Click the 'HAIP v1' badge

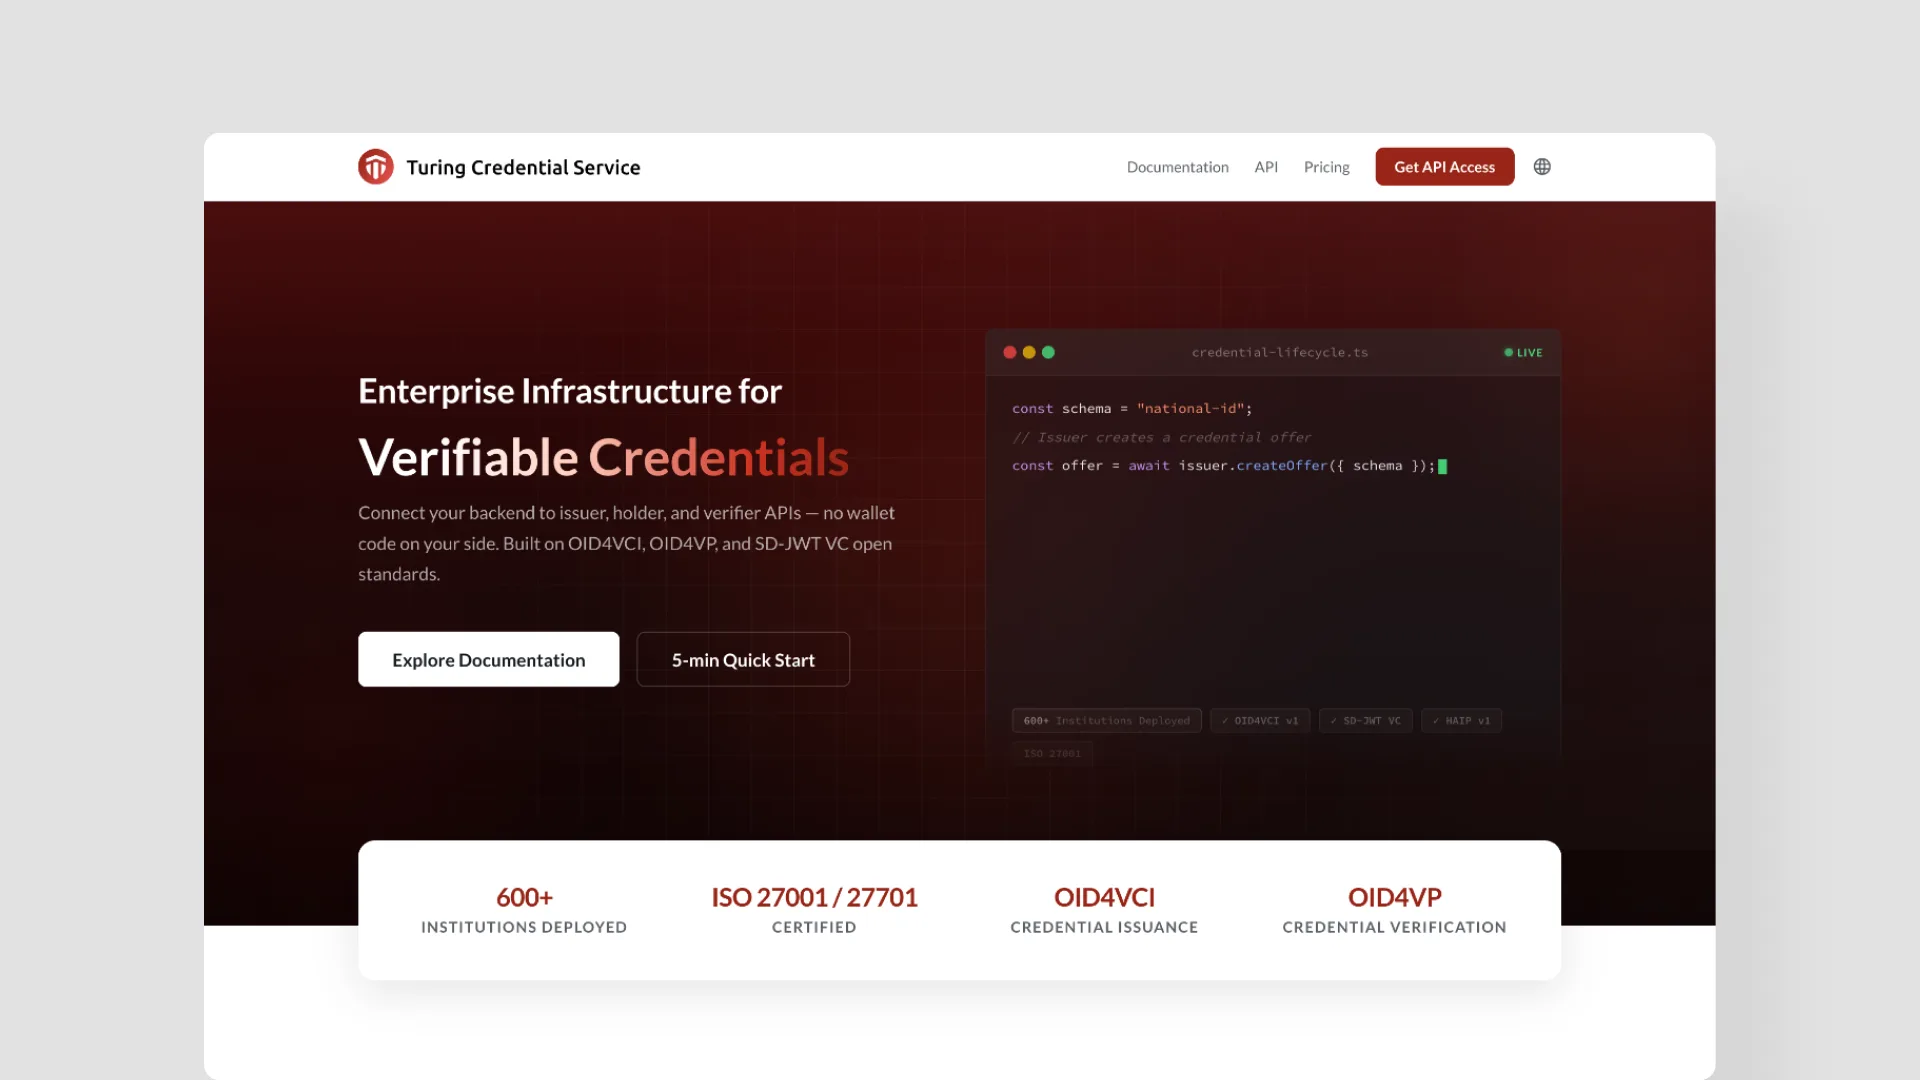pyautogui.click(x=1461, y=721)
